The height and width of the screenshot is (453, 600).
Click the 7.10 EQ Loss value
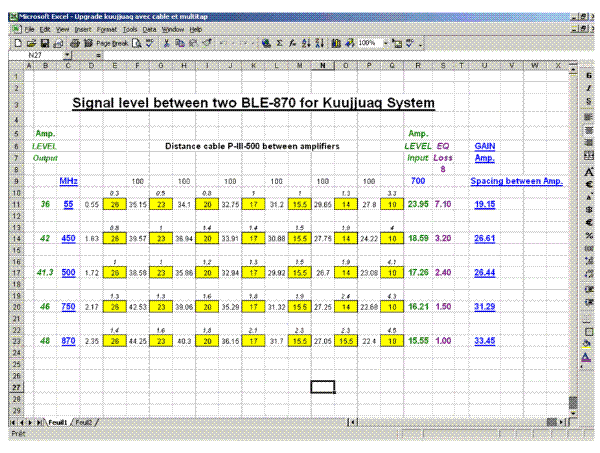(x=443, y=204)
